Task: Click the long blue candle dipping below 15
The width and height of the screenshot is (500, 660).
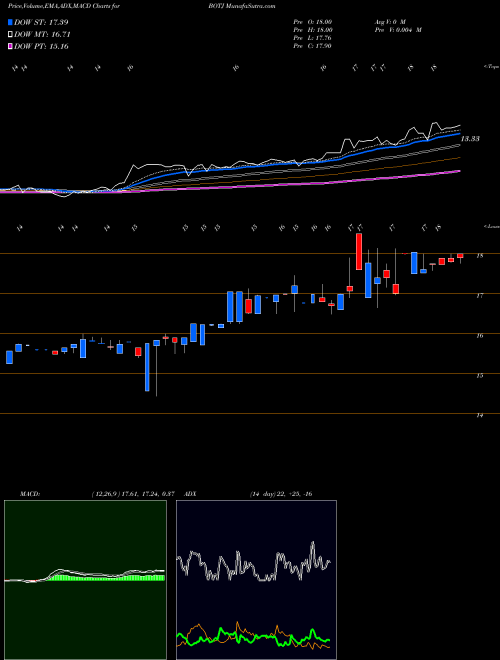Action: coord(147,367)
